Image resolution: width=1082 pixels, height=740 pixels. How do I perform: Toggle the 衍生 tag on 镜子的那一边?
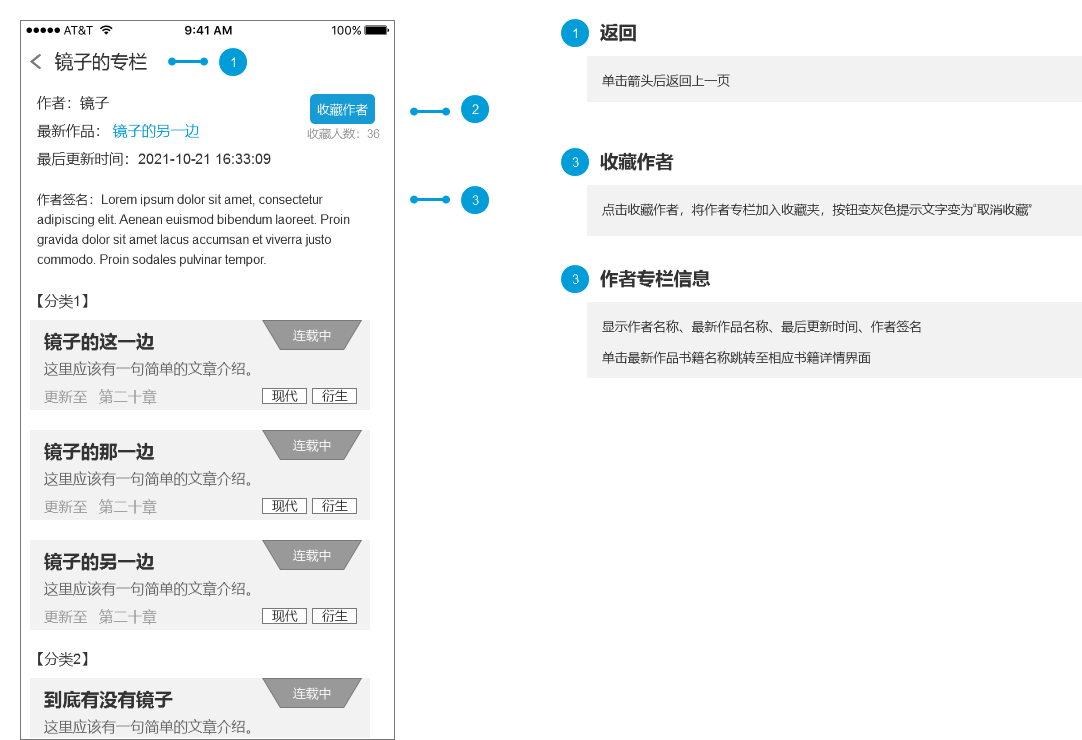pyautogui.click(x=334, y=505)
